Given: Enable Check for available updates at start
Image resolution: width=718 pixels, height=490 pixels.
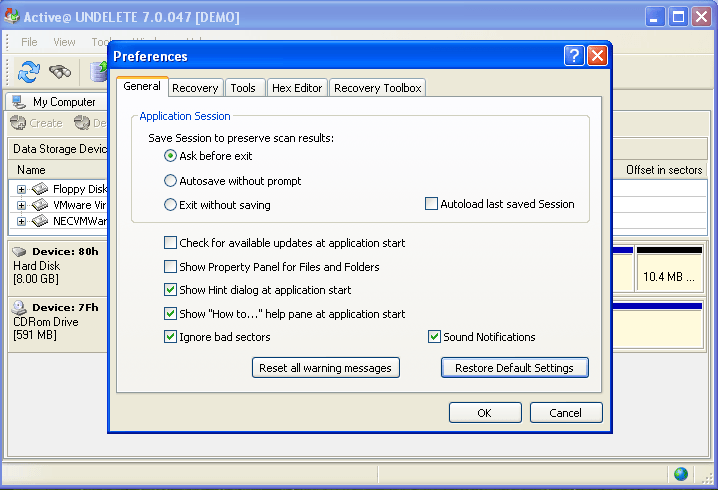Looking at the screenshot, I should coord(170,243).
